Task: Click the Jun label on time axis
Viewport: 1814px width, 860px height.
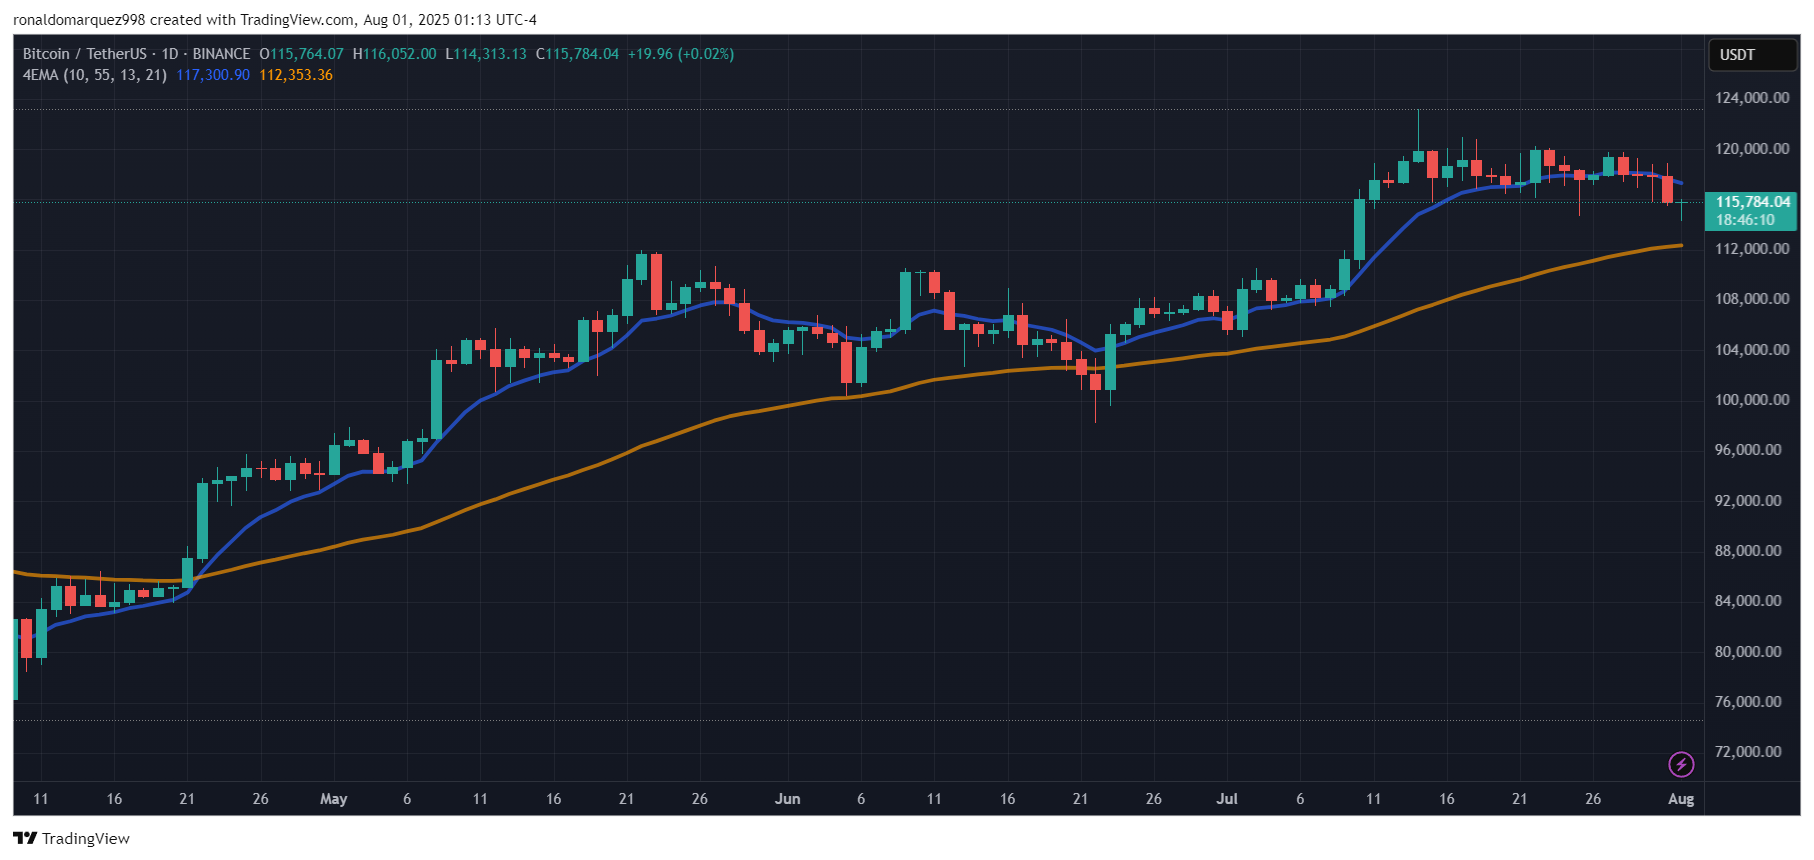Action: tap(787, 799)
